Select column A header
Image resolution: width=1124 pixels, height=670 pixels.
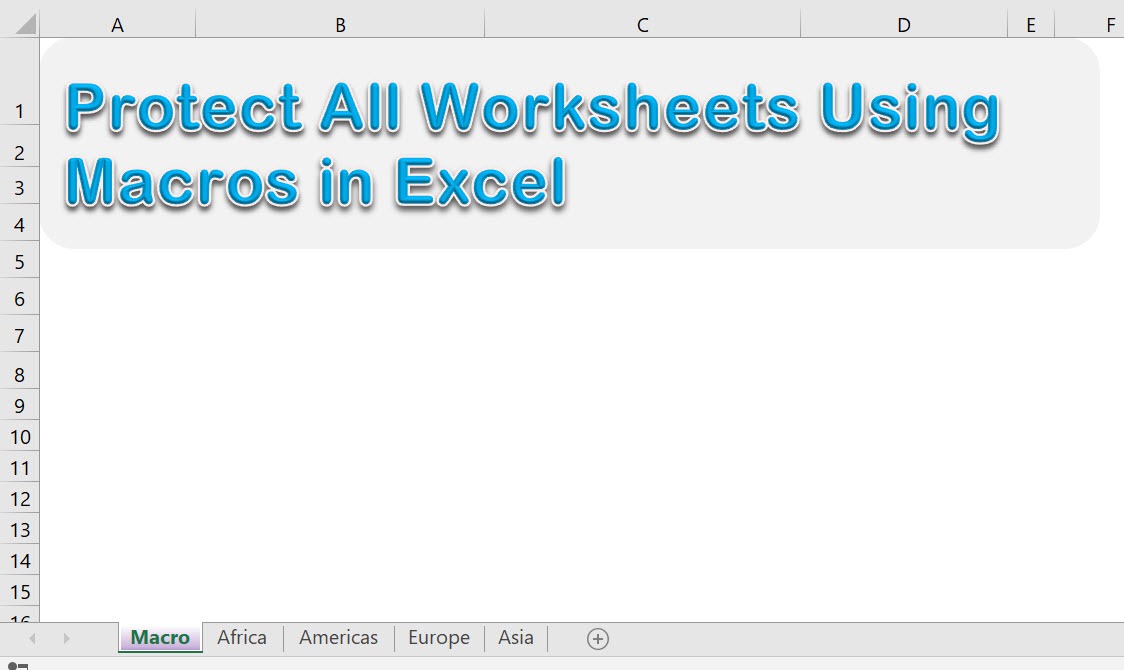click(118, 25)
